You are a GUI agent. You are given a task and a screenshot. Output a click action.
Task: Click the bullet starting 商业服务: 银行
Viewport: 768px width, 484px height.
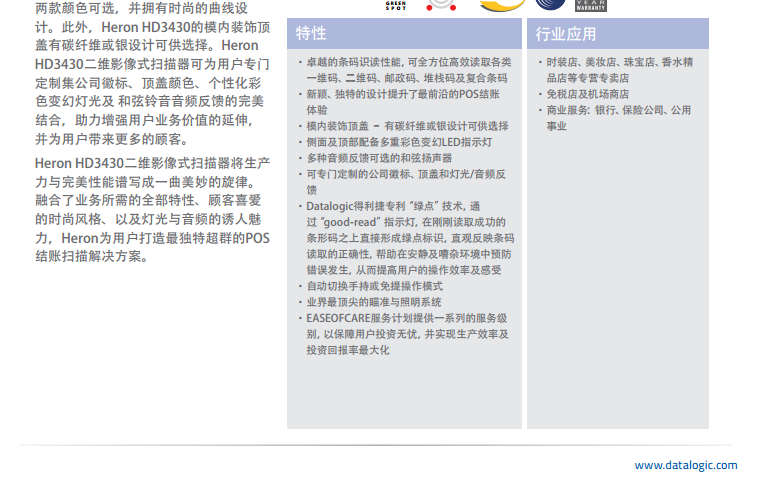(615, 118)
